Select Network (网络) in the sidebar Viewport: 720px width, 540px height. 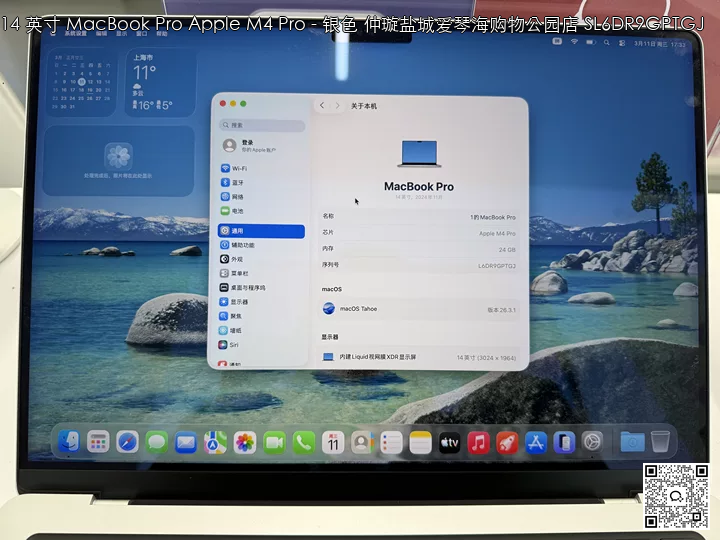click(x=238, y=197)
